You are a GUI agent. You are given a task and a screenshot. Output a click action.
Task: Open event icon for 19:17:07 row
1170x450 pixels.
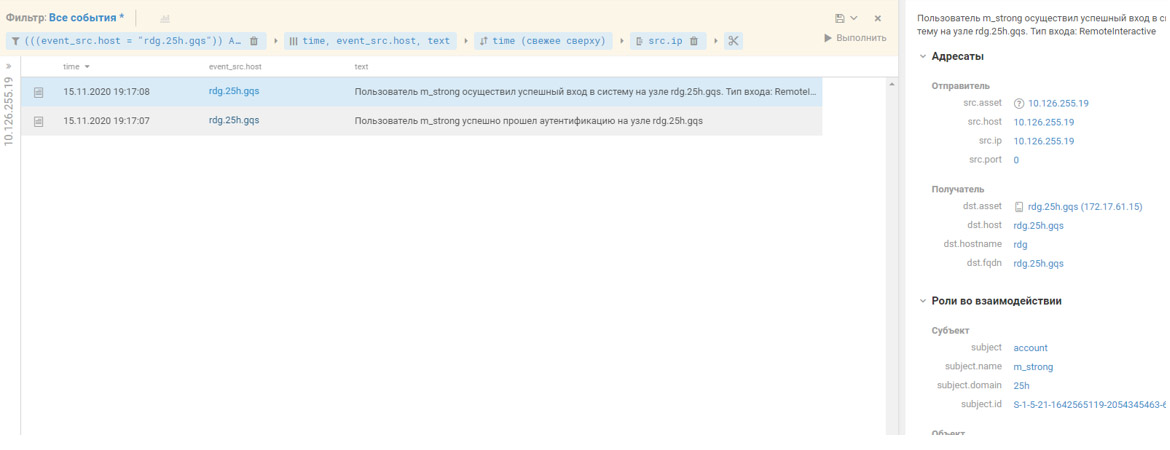tap(39, 120)
